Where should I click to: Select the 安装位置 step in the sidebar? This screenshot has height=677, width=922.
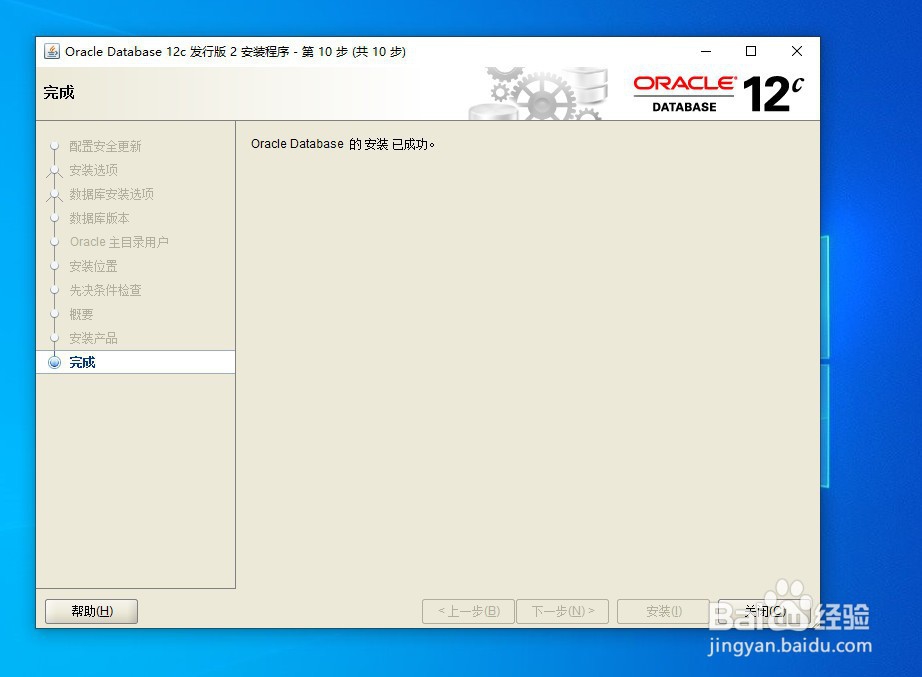click(93, 266)
